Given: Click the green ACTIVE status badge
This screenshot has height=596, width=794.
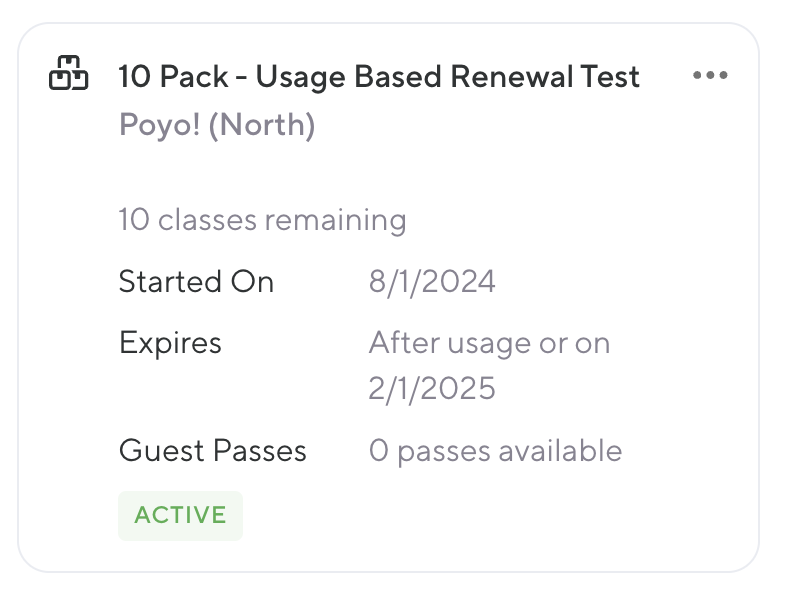Looking at the screenshot, I should (180, 516).
